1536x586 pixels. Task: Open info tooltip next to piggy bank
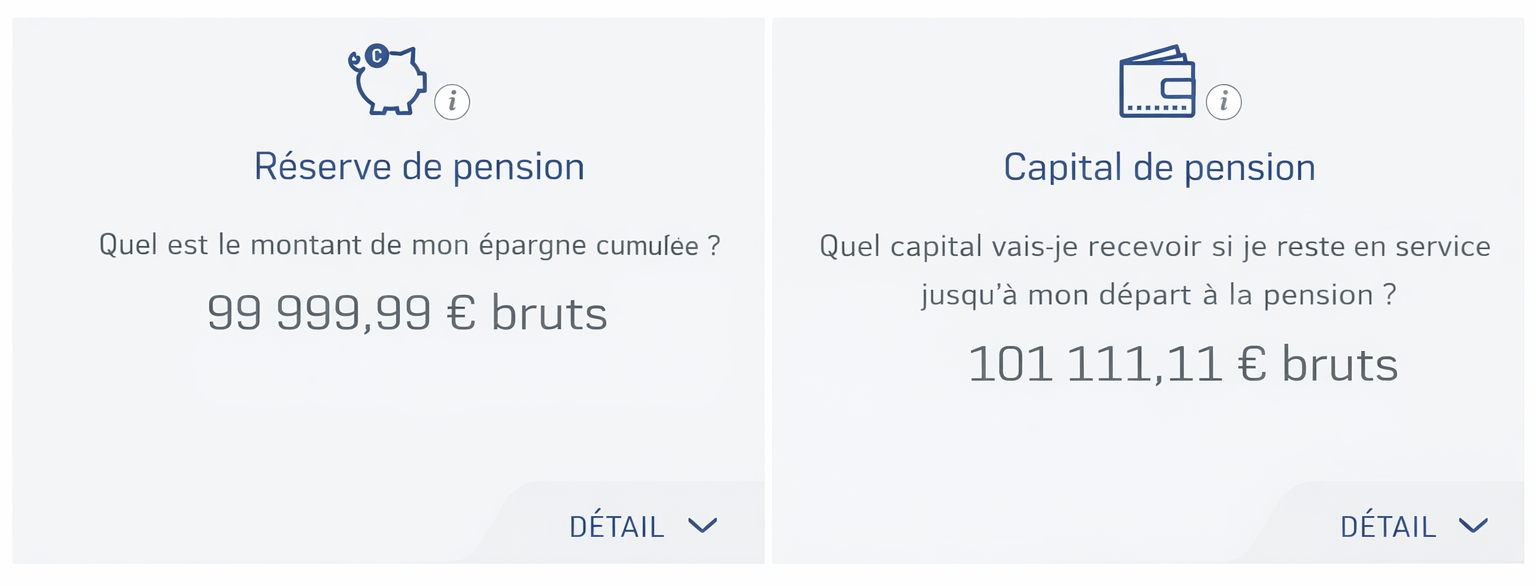tap(452, 101)
